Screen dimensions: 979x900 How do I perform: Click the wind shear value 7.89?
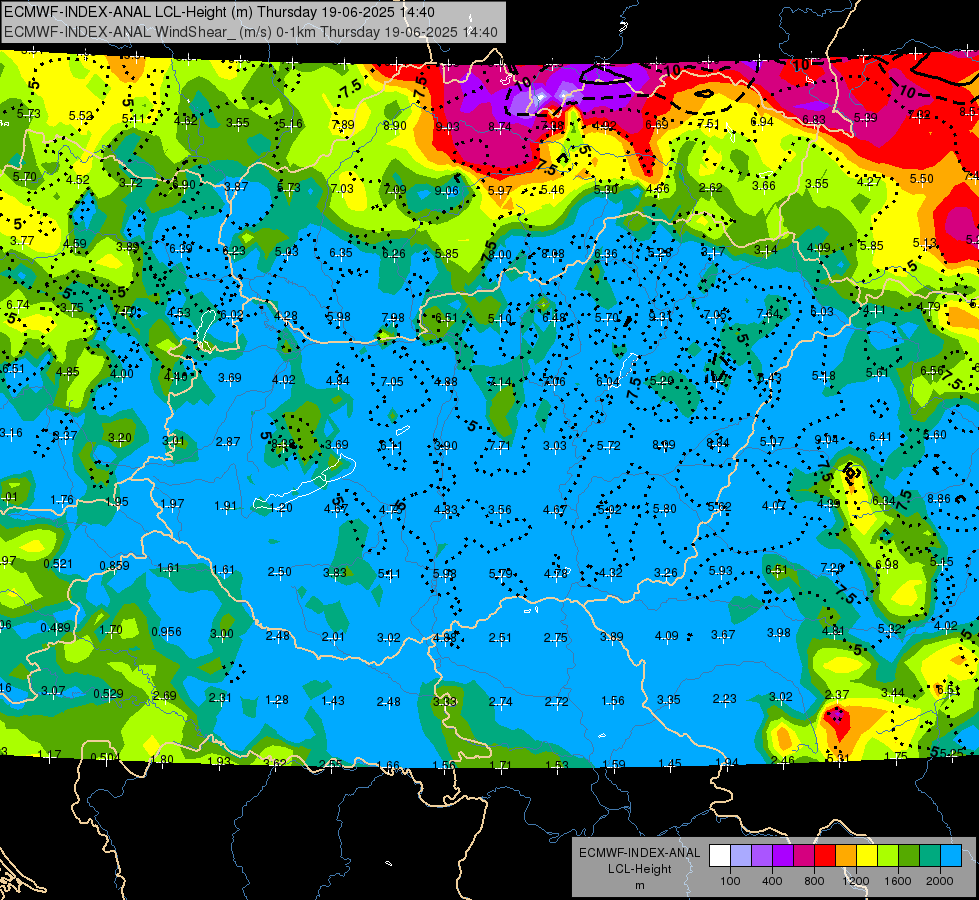[x=343, y=125]
